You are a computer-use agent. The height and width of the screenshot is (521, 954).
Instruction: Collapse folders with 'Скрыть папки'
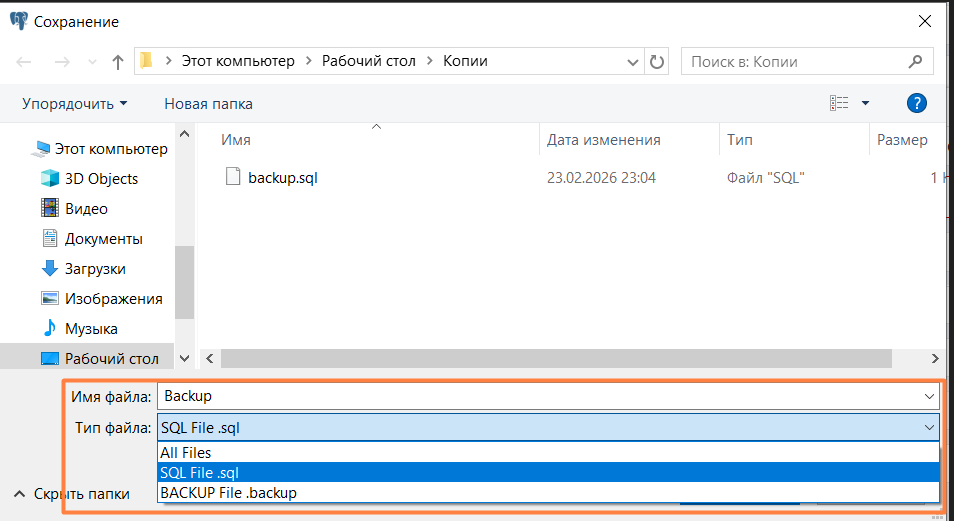72,494
